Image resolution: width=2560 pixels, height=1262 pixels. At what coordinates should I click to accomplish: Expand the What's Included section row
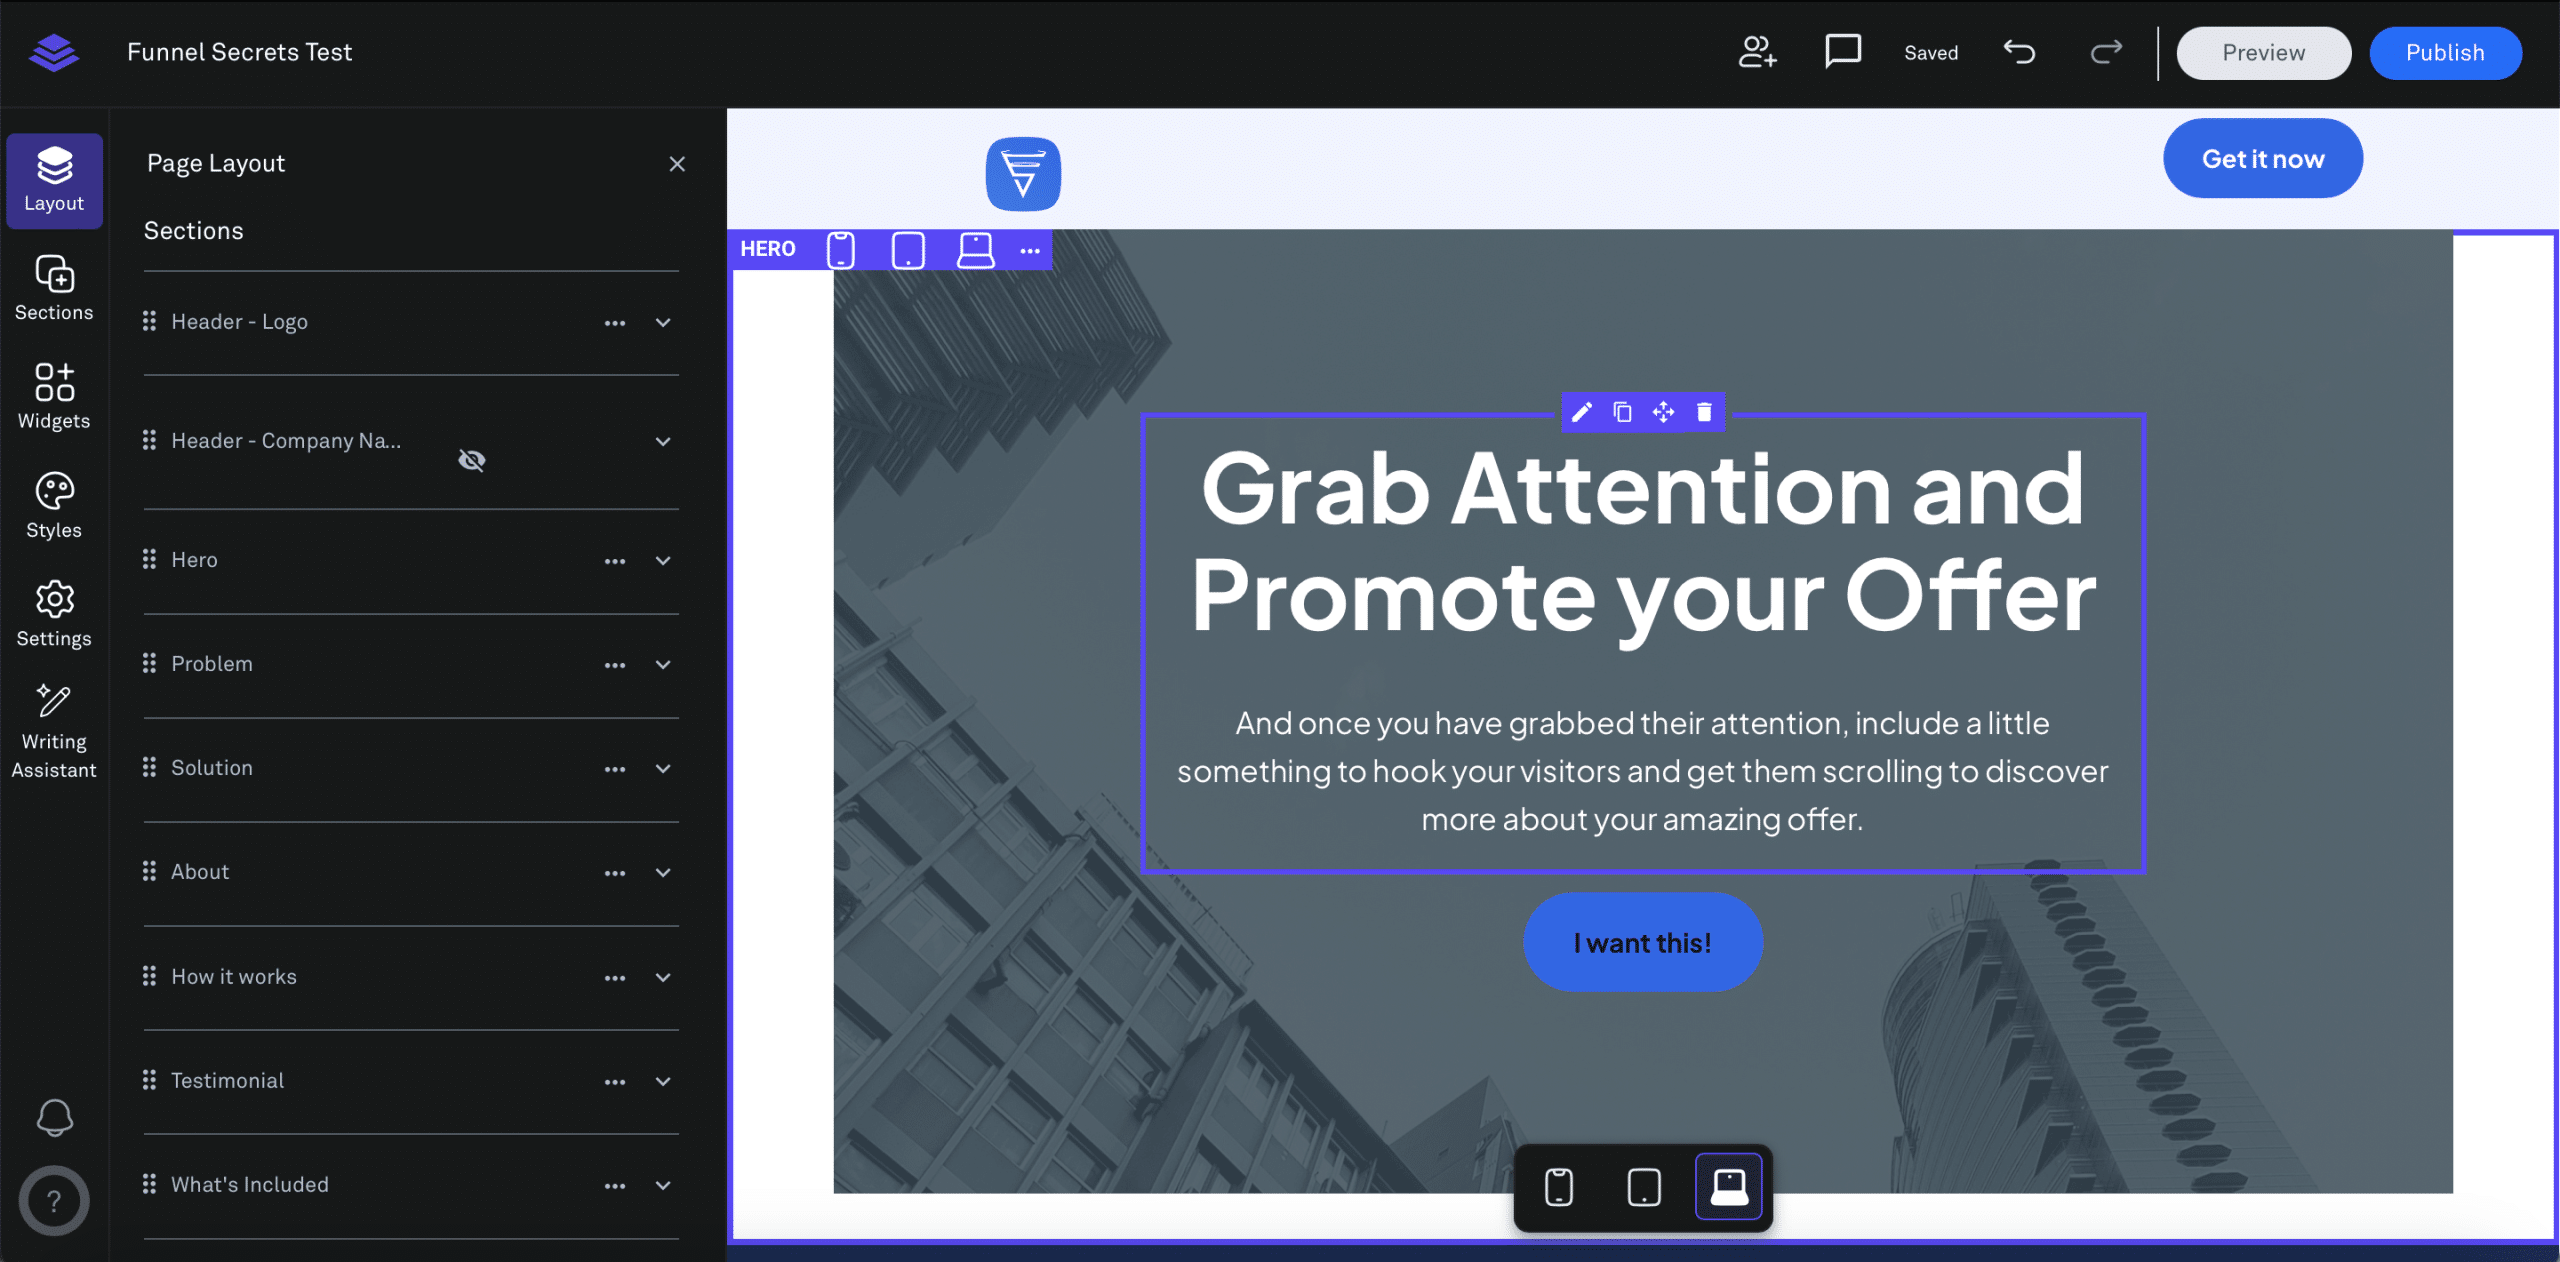(663, 1185)
